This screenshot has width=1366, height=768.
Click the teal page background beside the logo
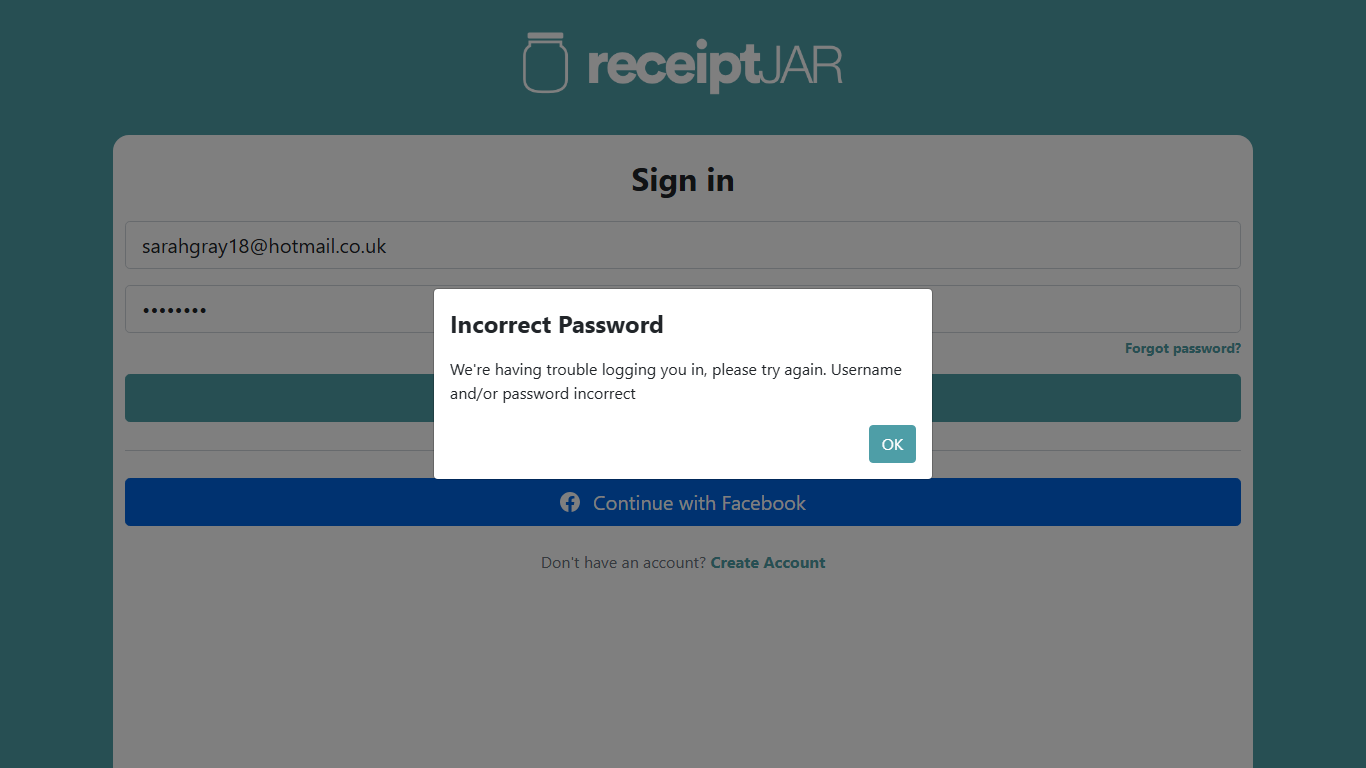pos(250,65)
